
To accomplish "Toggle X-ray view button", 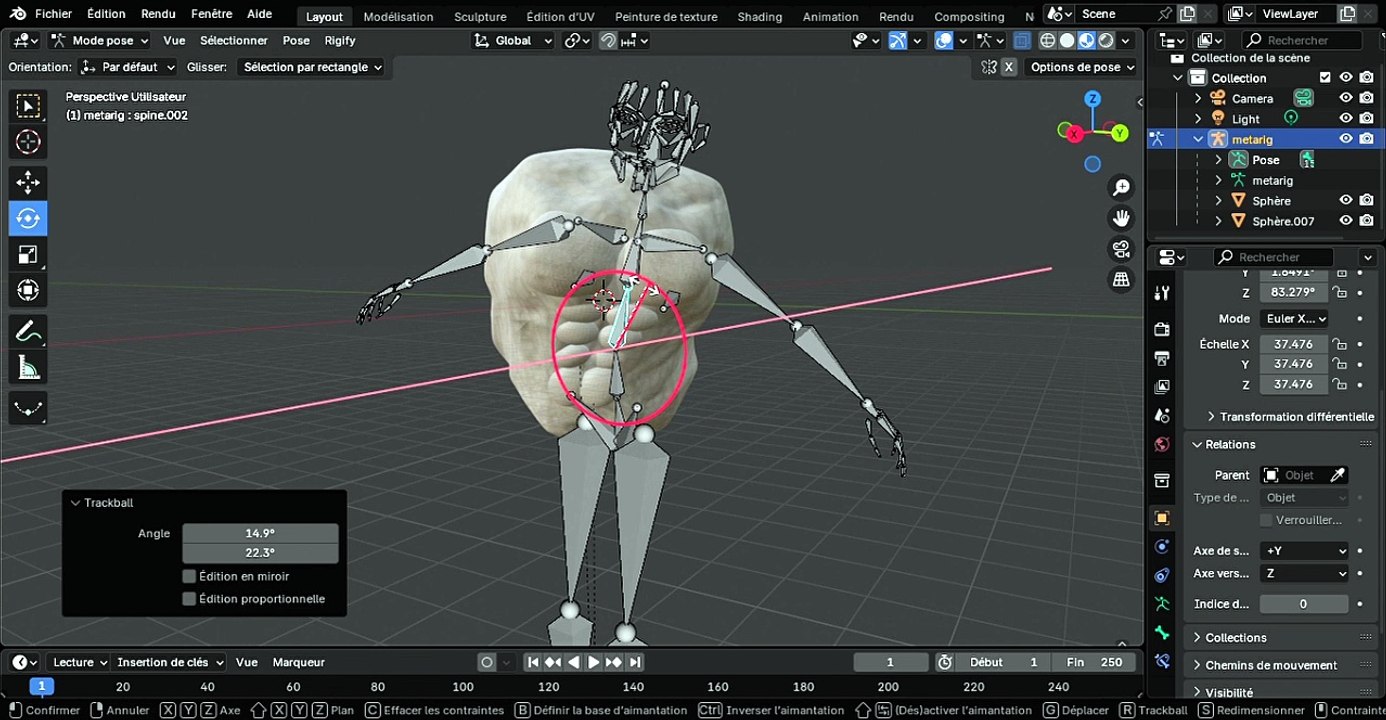I will point(1021,41).
